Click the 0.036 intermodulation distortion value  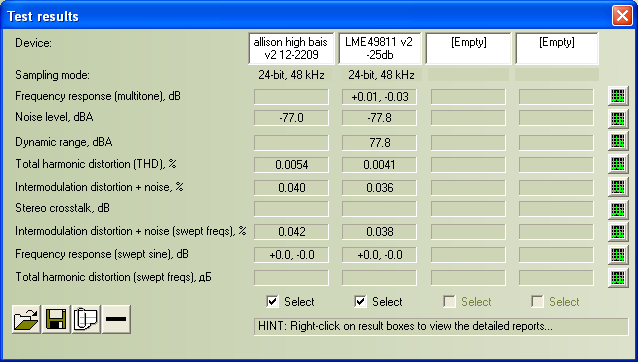[379, 188]
